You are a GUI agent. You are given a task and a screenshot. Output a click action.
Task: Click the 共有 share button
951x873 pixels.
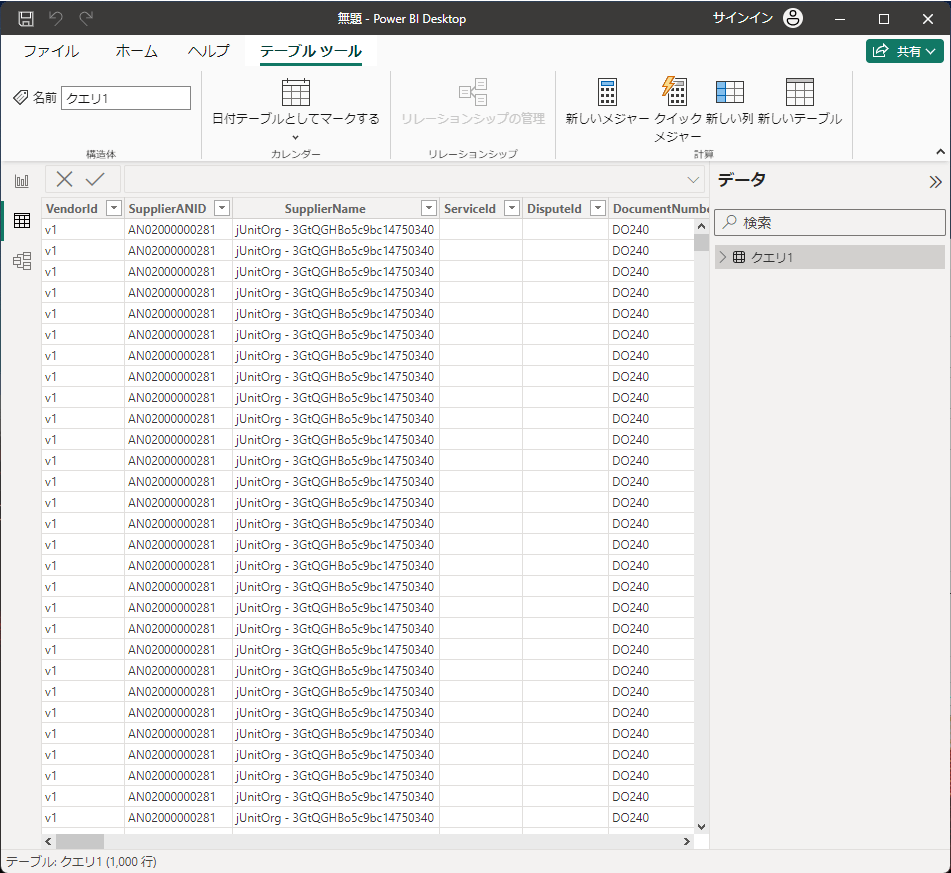tap(904, 51)
